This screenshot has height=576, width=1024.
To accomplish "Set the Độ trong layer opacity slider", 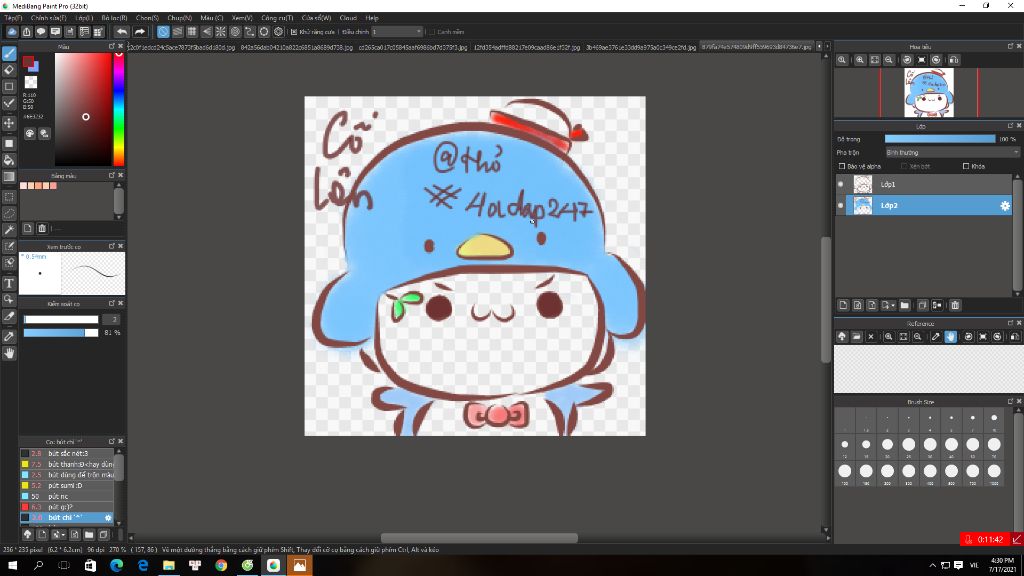I will click(x=940, y=139).
